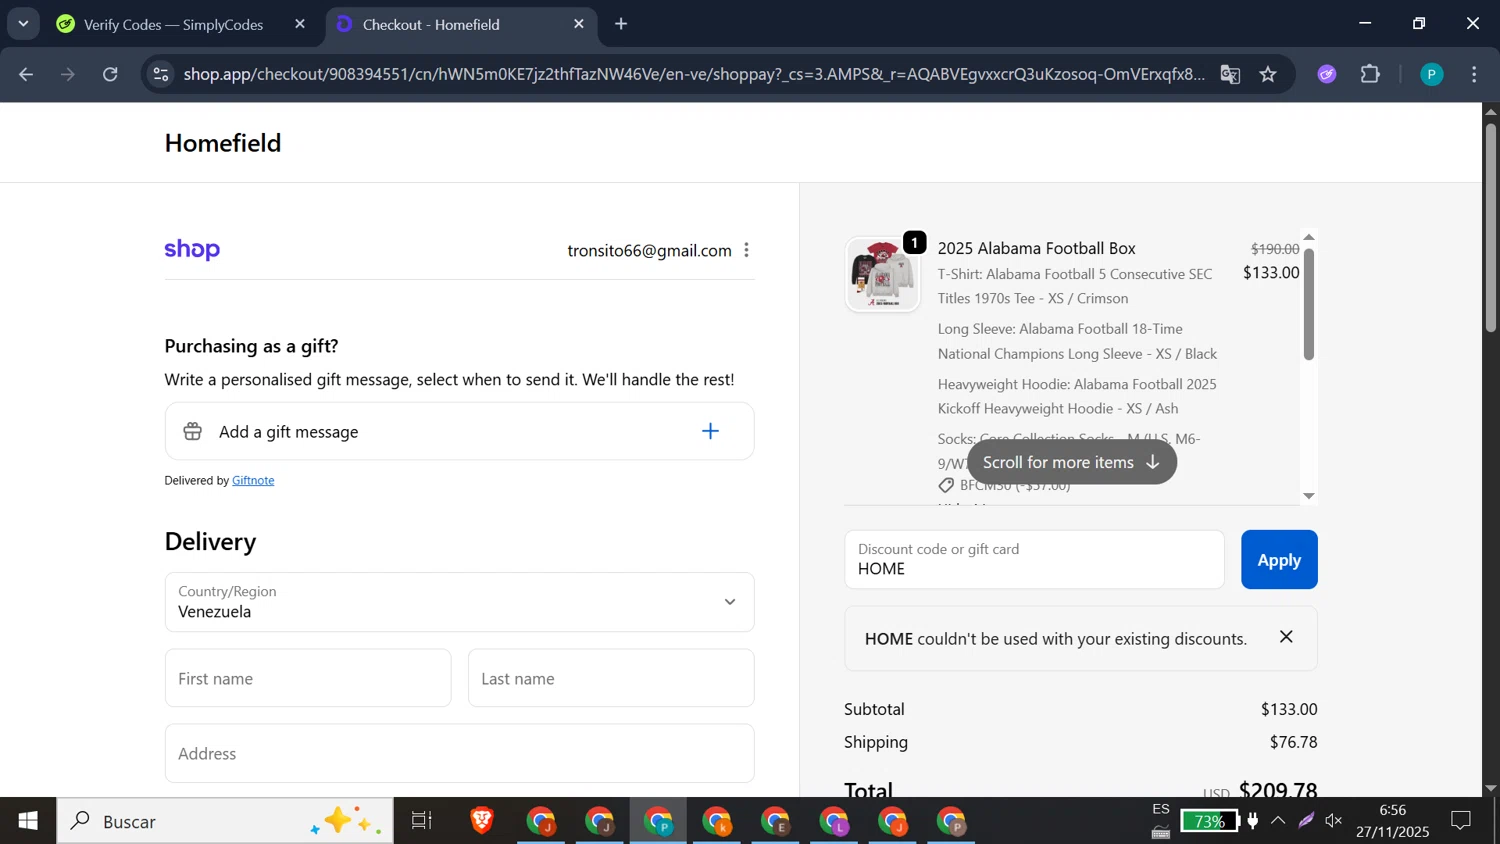Focus the Last name field
Viewport: 1500px width, 844px height.
click(611, 678)
